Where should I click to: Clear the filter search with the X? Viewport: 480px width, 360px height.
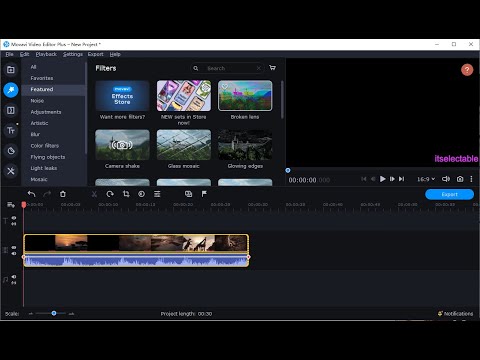pyautogui.click(x=259, y=68)
